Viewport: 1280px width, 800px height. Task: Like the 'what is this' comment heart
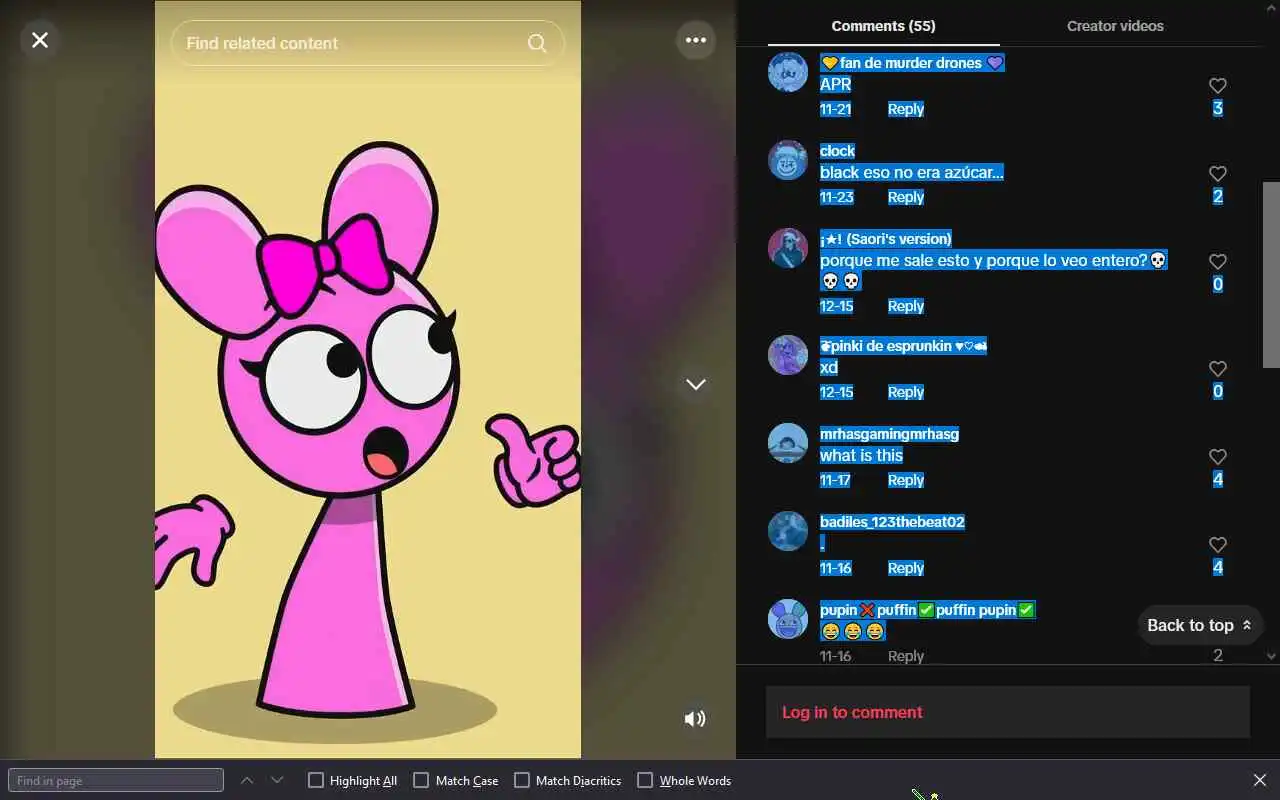tap(1217, 457)
